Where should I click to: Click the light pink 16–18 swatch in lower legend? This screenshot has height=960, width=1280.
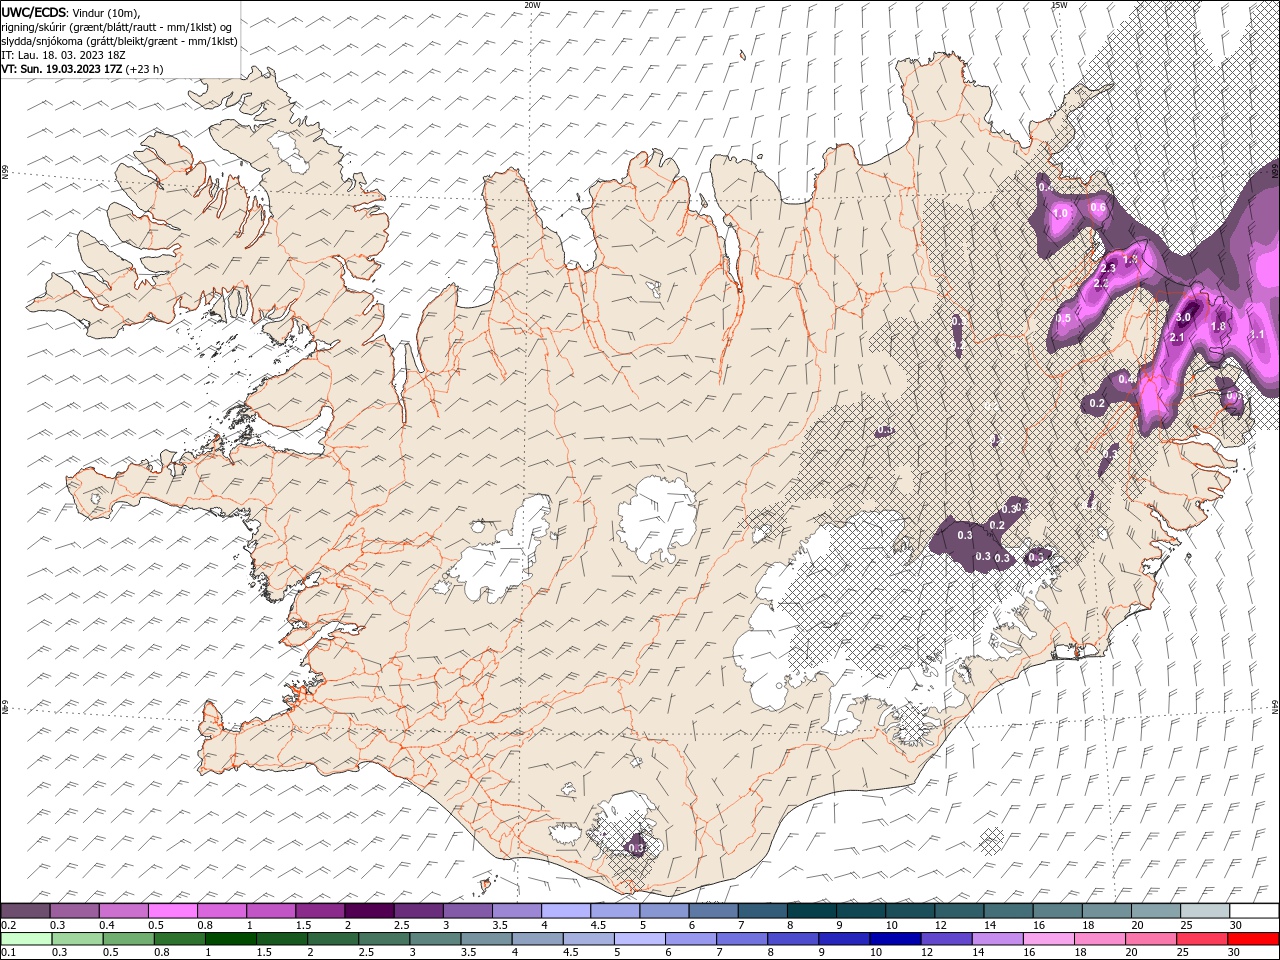coord(1048,939)
